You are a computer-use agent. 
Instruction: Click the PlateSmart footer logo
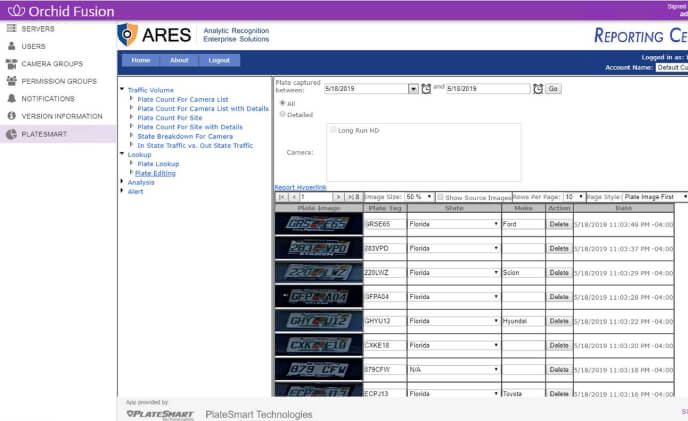click(x=160, y=414)
